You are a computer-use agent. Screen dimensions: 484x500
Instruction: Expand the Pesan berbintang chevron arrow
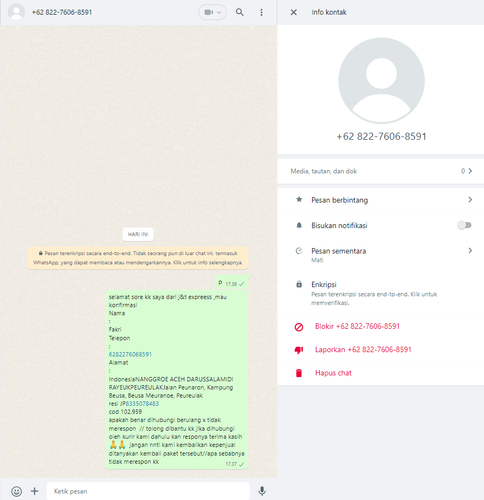coord(470,200)
